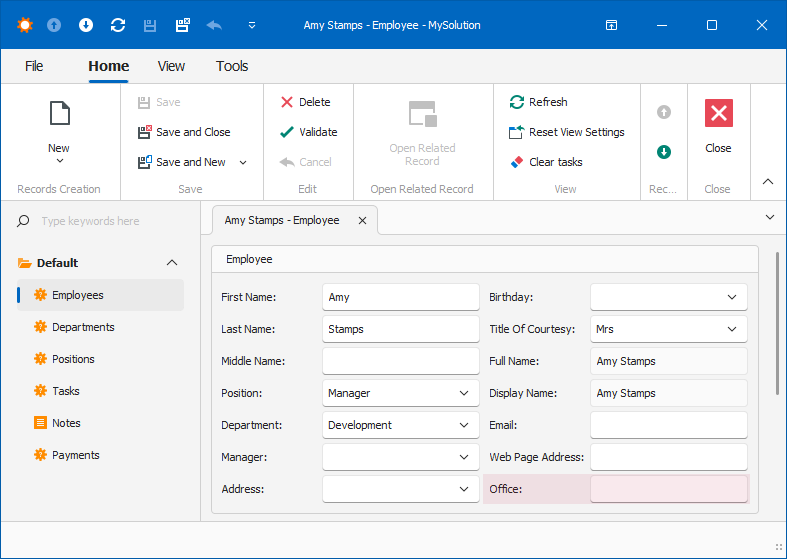
Task: Open the Birthday date dropdown
Action: [669, 297]
